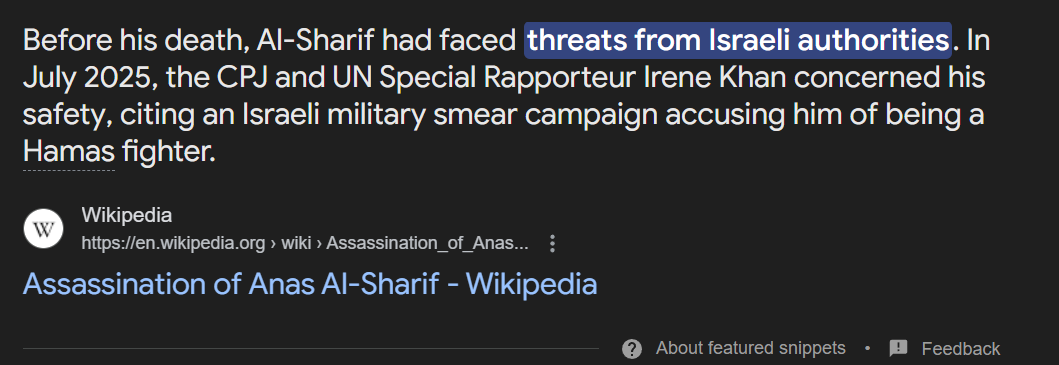
Task: Click the Feedback text link
Action: tap(960, 349)
